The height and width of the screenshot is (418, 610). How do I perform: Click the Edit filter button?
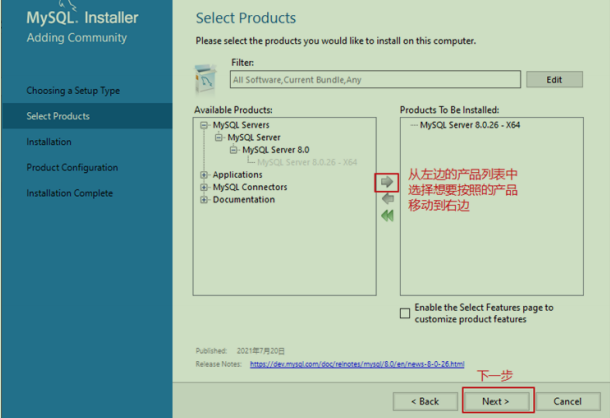(554, 79)
